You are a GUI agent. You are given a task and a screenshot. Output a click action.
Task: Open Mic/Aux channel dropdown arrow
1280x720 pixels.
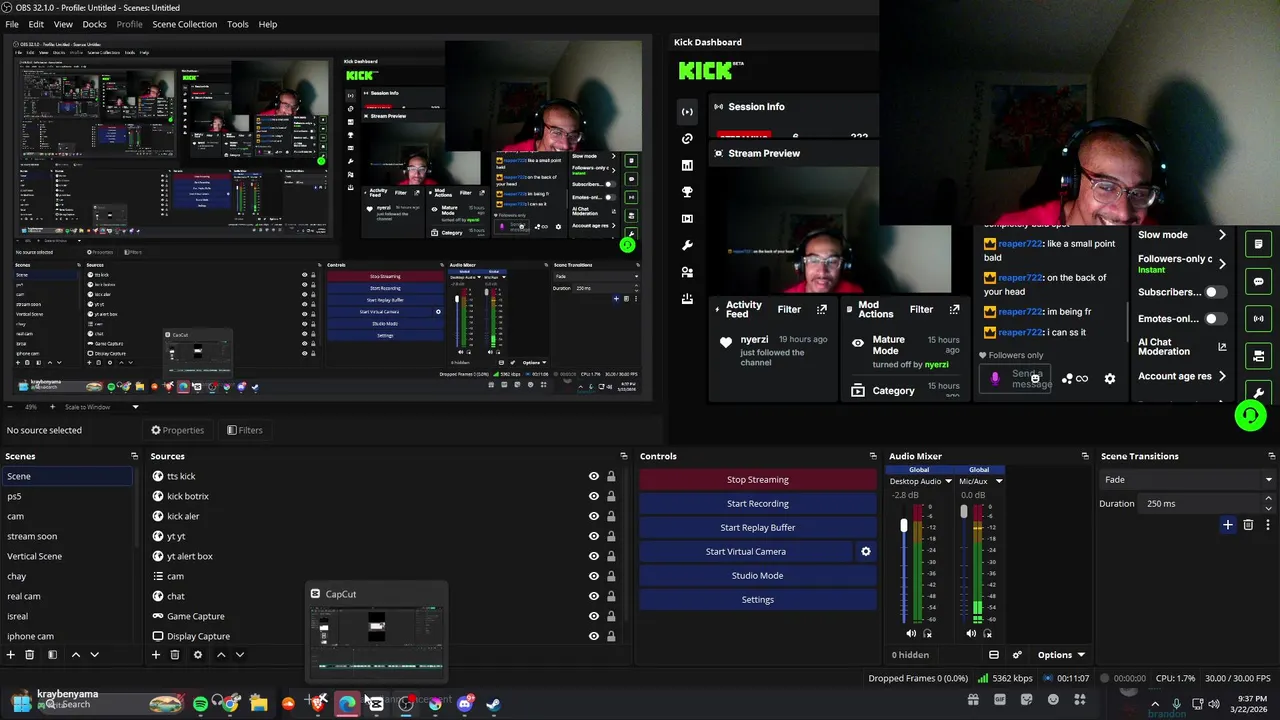(x=998, y=481)
